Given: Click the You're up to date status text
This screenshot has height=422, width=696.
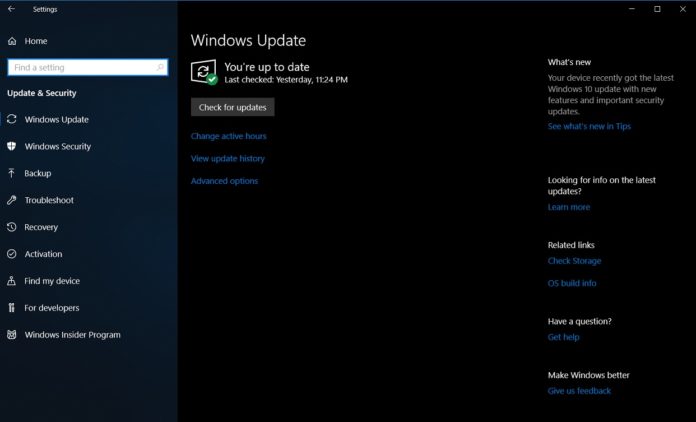Looking at the screenshot, I should [x=267, y=67].
